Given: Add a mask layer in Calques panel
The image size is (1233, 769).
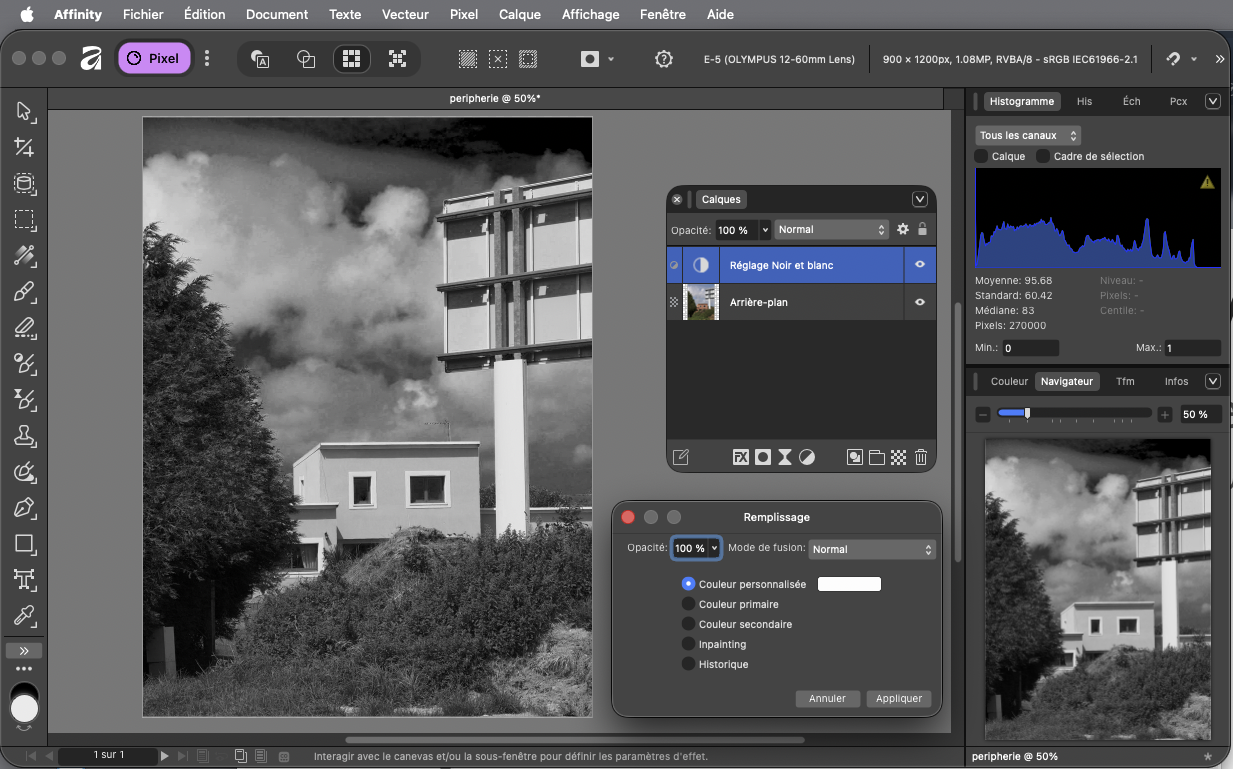Looking at the screenshot, I should (763, 457).
